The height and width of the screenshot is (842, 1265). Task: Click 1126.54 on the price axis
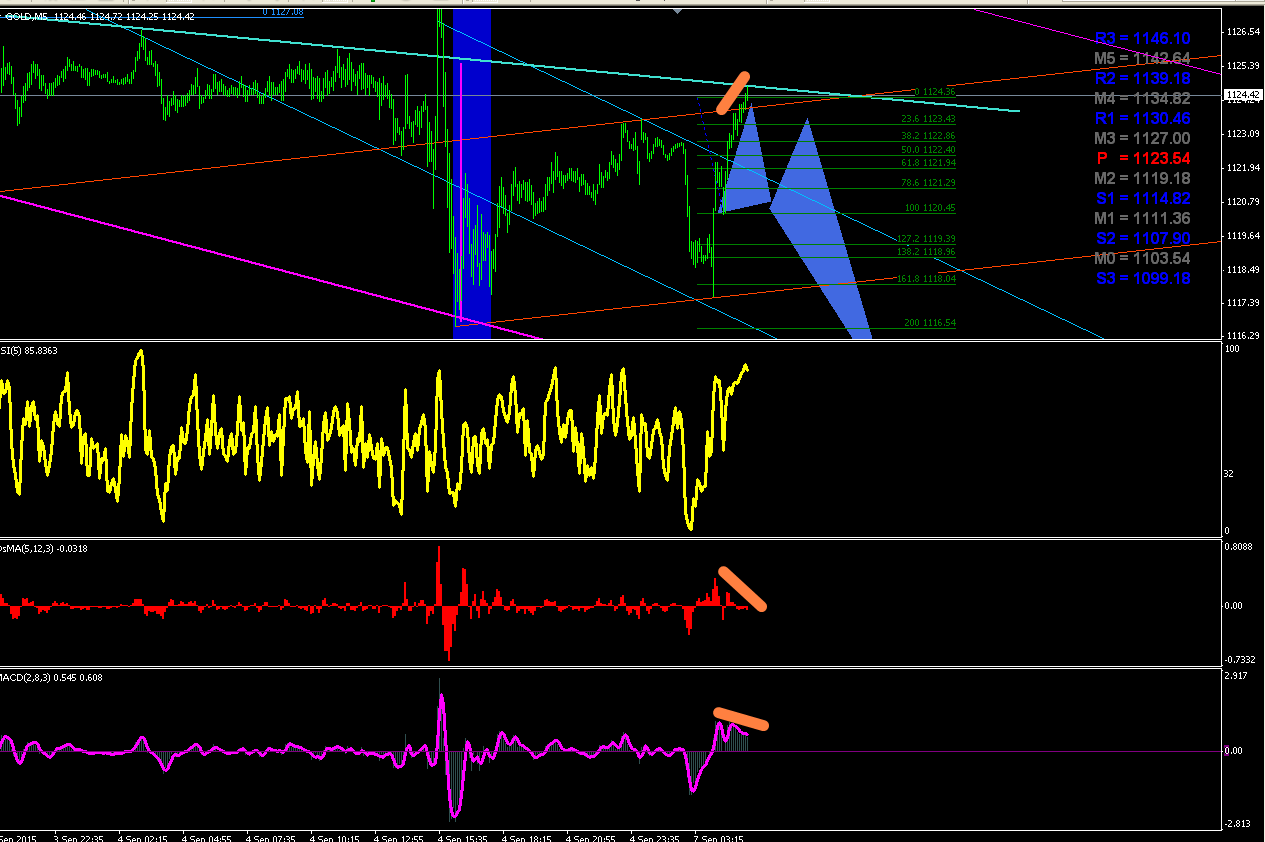[1245, 32]
